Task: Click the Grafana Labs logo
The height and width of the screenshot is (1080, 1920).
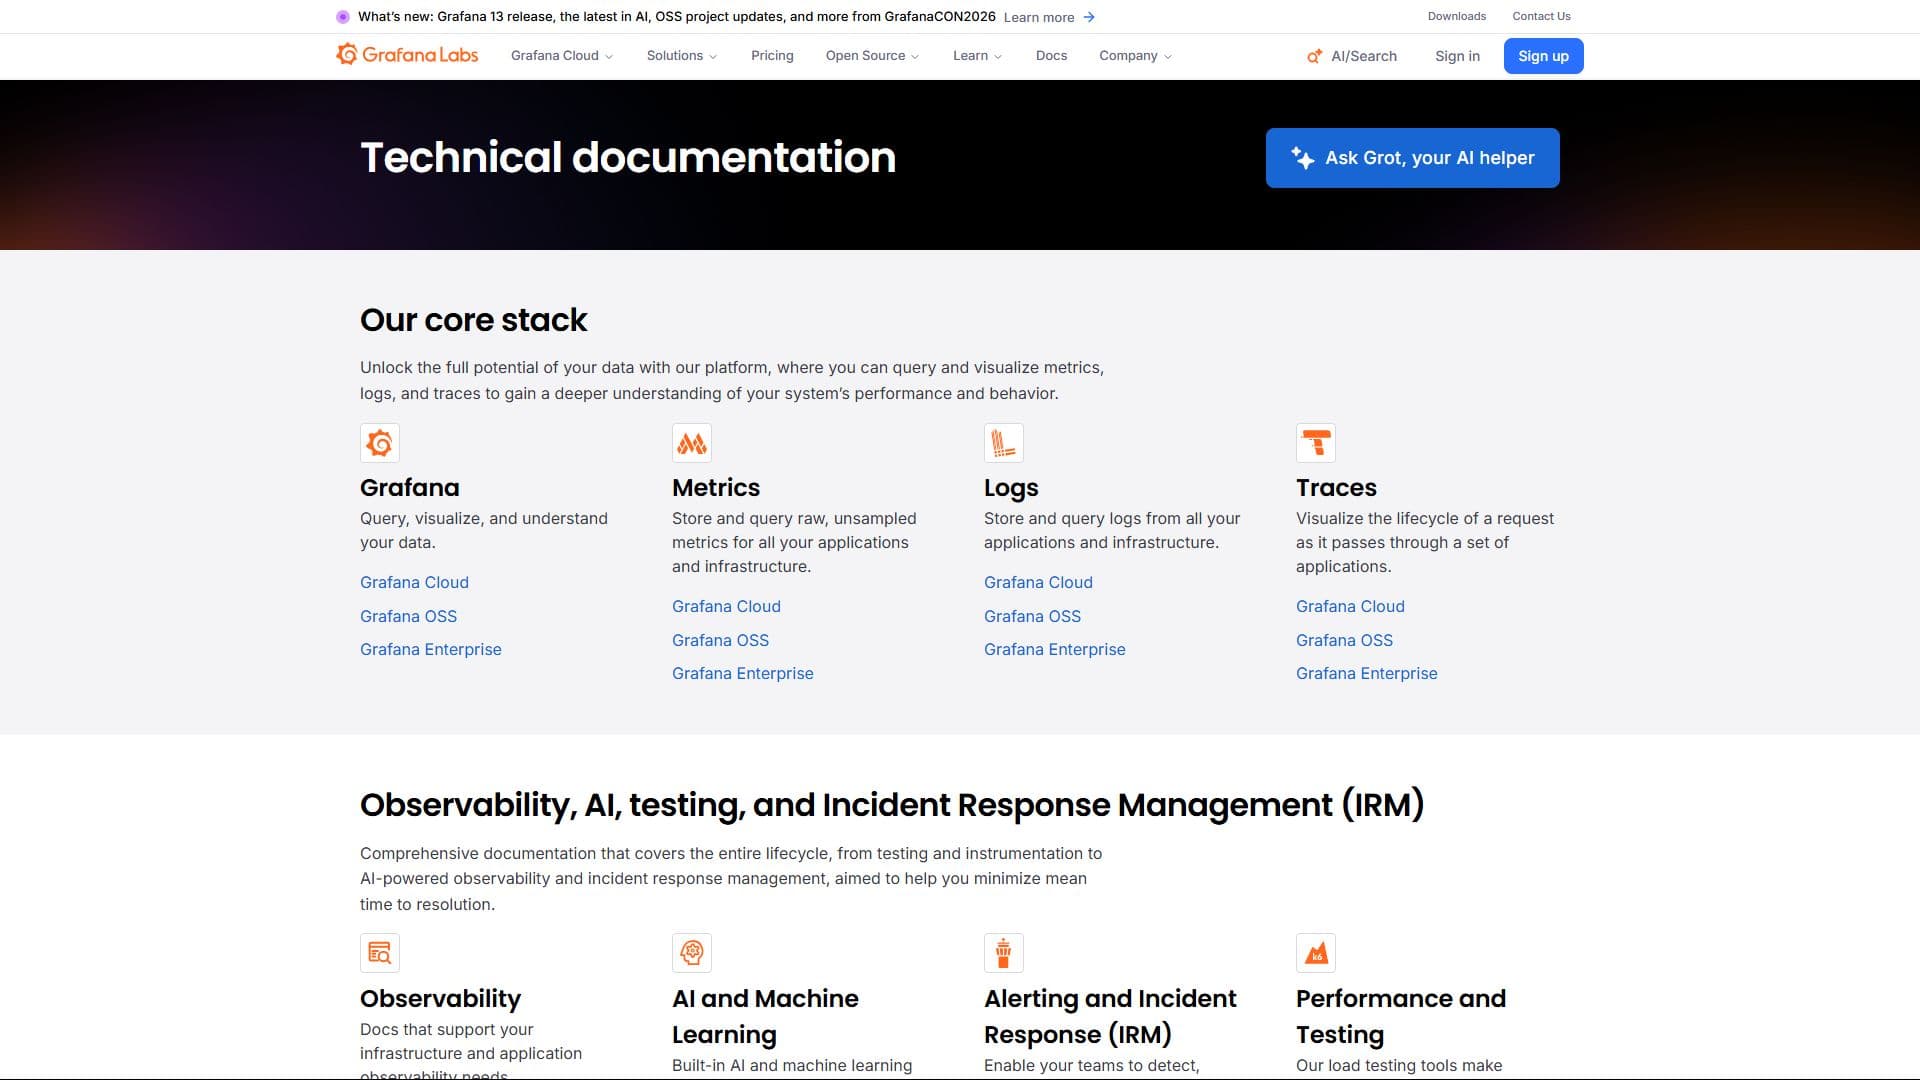Action: (407, 55)
